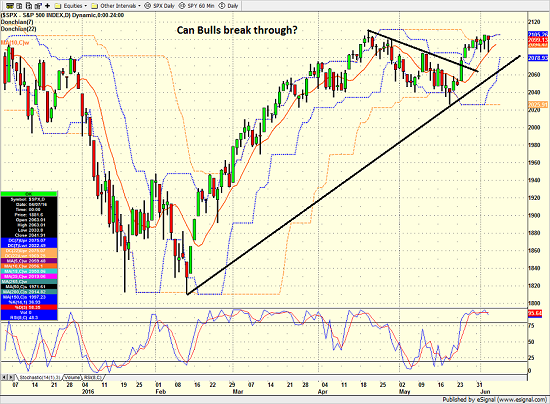Viewport: 550px width, 404px height.
Task: Click the 'Can Bulls break through?' annotation text
Action: click(x=237, y=30)
